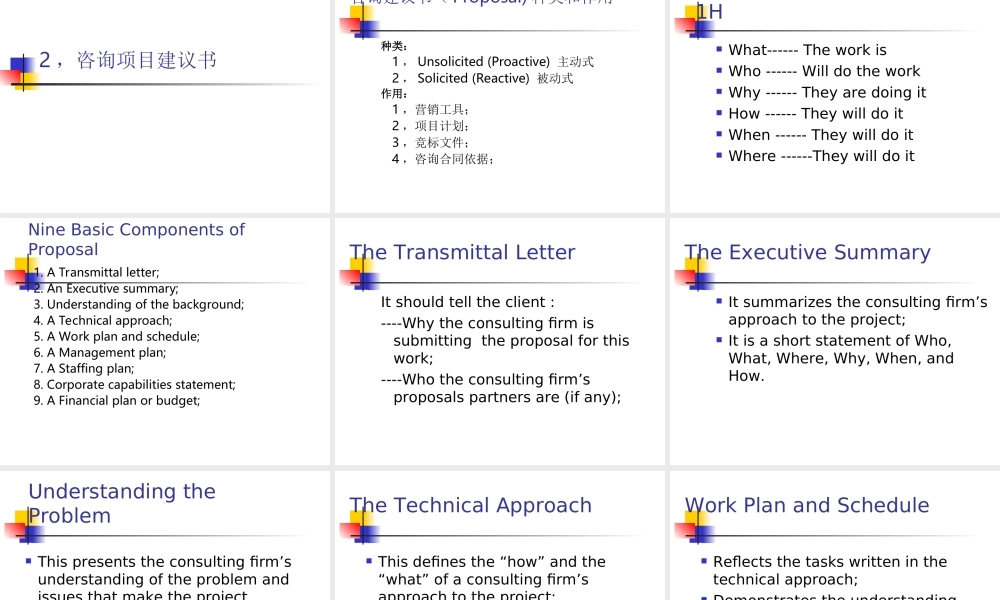This screenshot has height=600, width=1000.
Task: Select the Nine Basic Components of Proposal heading
Action: 136,239
